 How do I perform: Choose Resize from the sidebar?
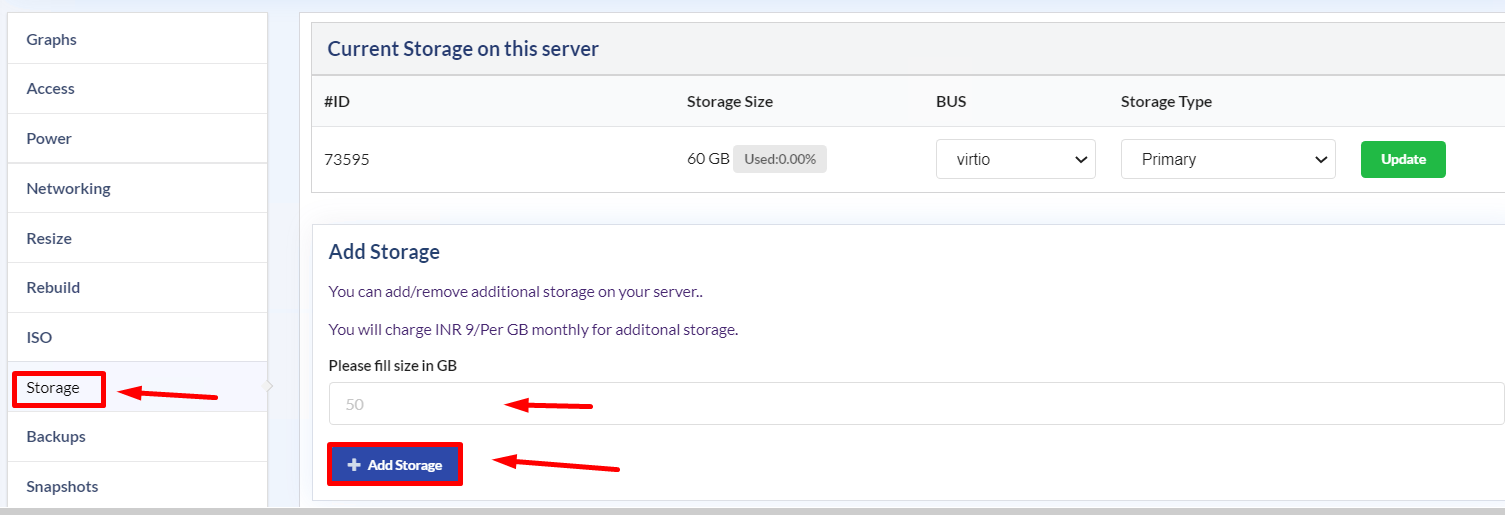click(137, 238)
